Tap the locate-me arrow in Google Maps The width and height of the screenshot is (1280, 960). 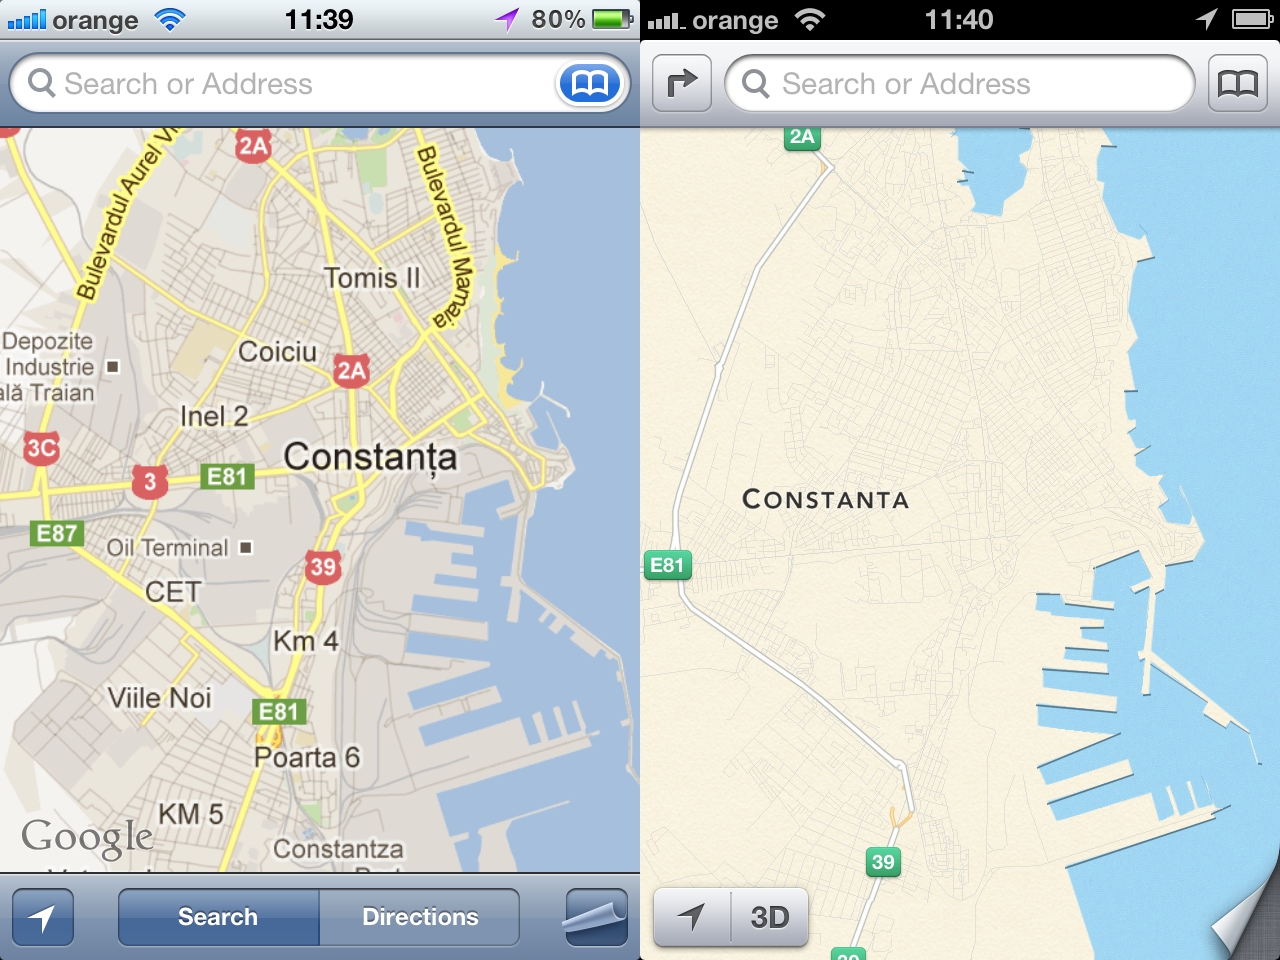coord(43,917)
